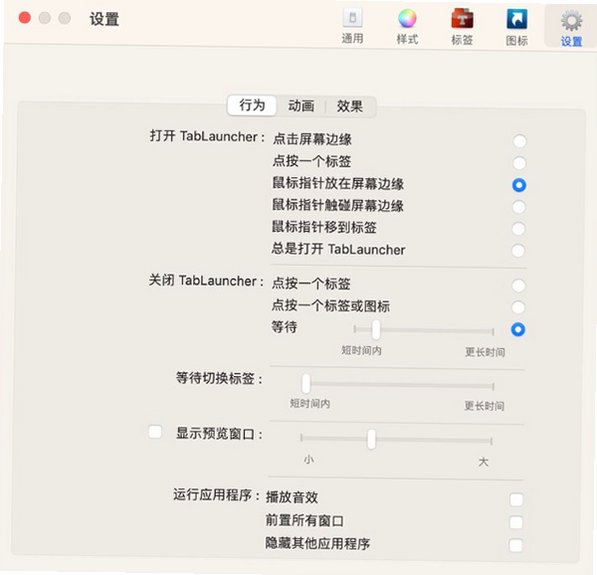Click the 小 label of preview slider
597x575 pixels.
[308, 459]
